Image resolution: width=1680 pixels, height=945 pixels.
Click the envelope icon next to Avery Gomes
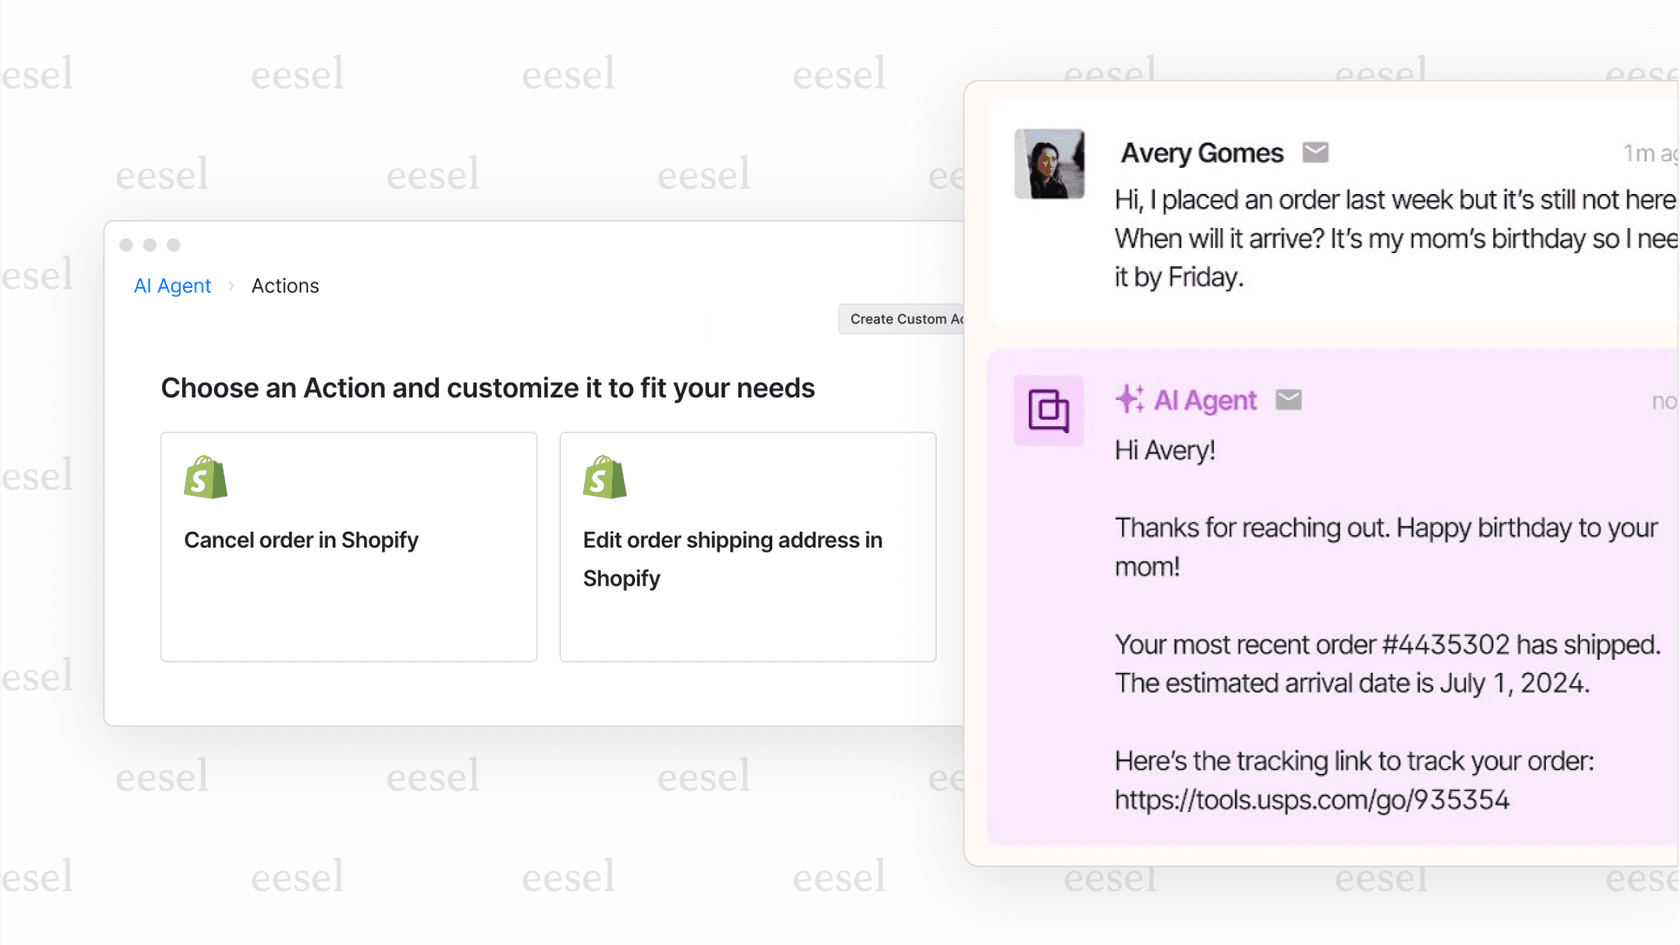[1315, 152]
